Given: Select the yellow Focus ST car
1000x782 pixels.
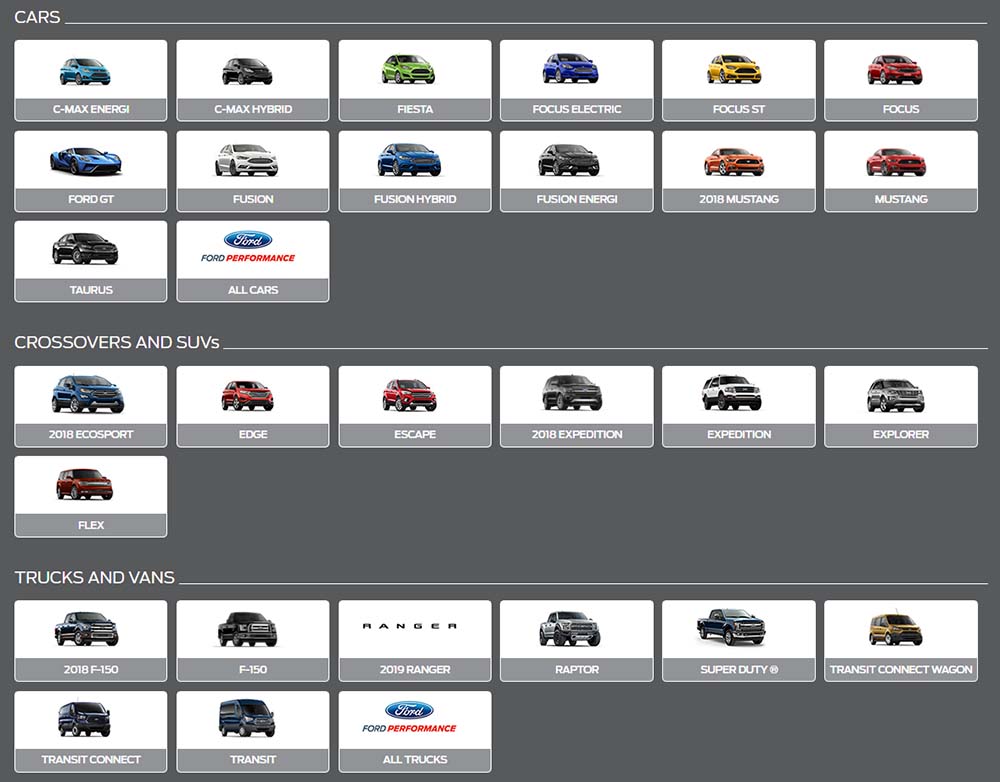Looking at the screenshot, I should 734,69.
